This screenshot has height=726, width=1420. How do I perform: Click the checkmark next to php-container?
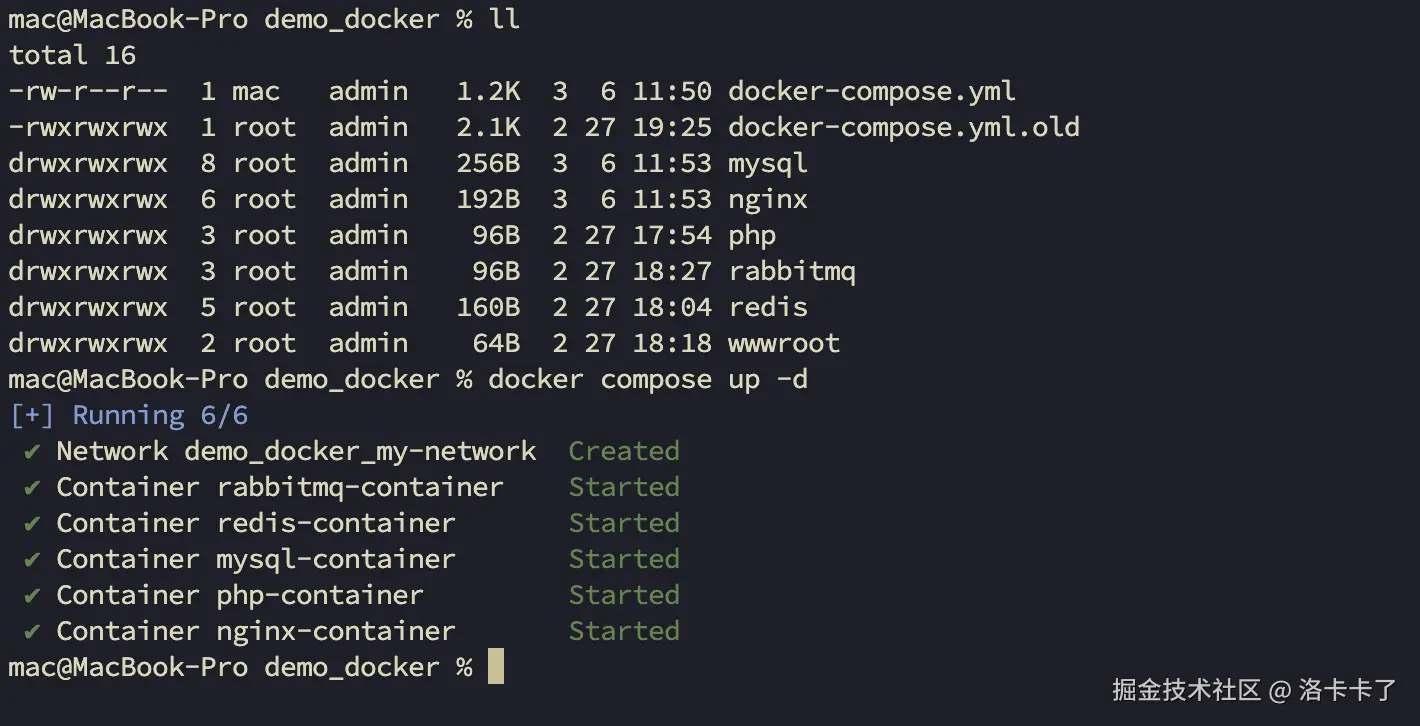[x=33, y=596]
